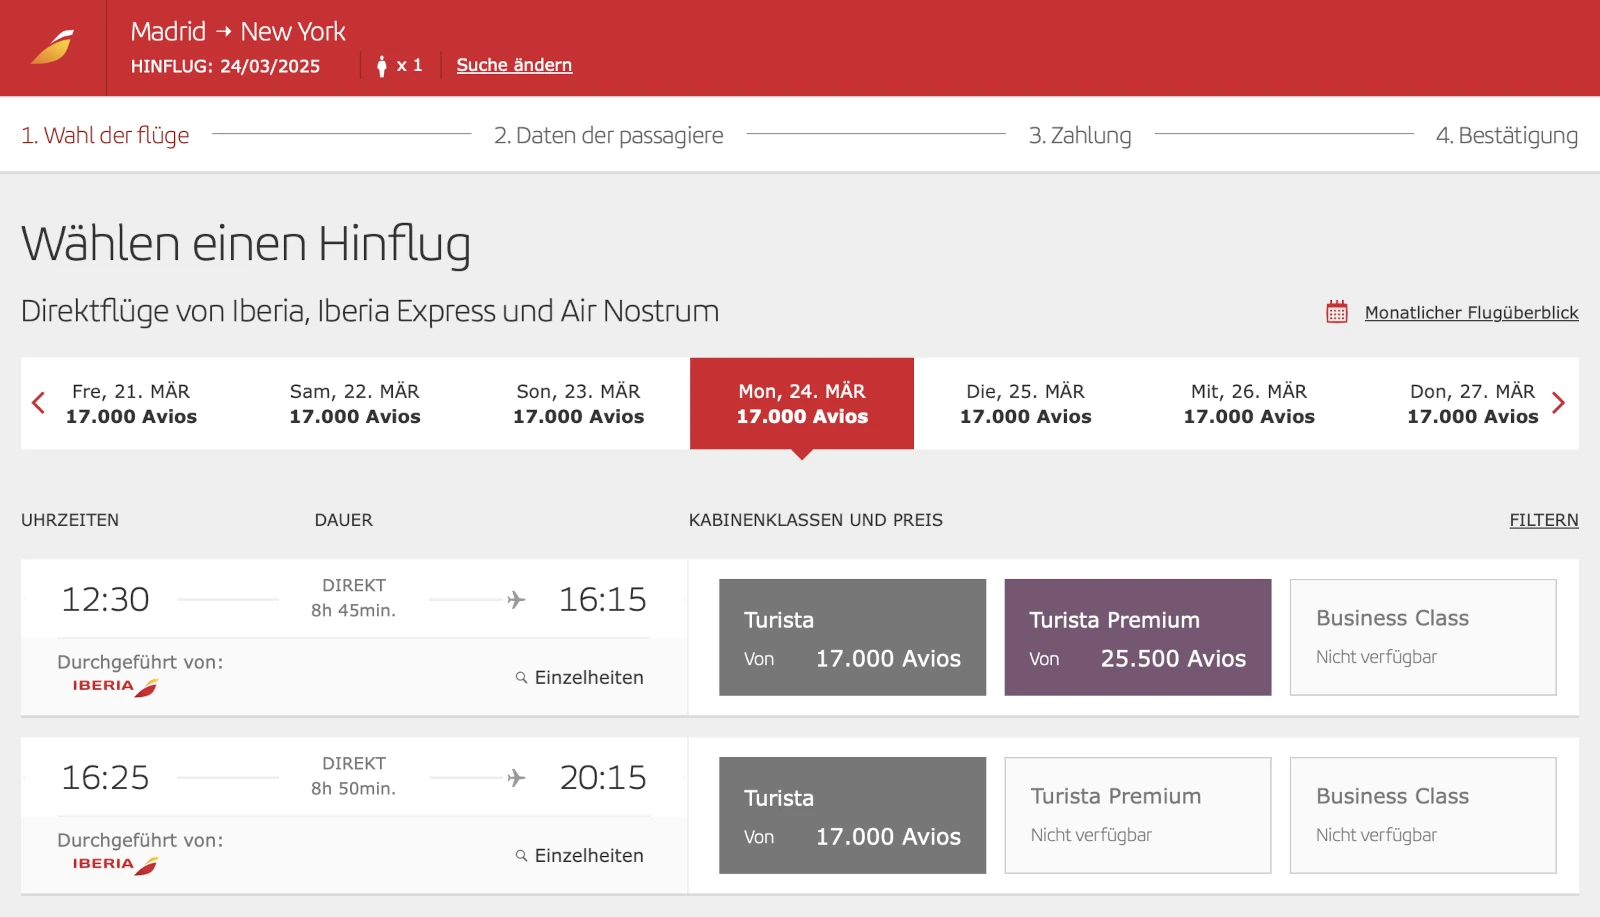Click the Iberia airline logo for 12:30 flight
Viewport: 1600px width, 917px height.
pos(115,687)
